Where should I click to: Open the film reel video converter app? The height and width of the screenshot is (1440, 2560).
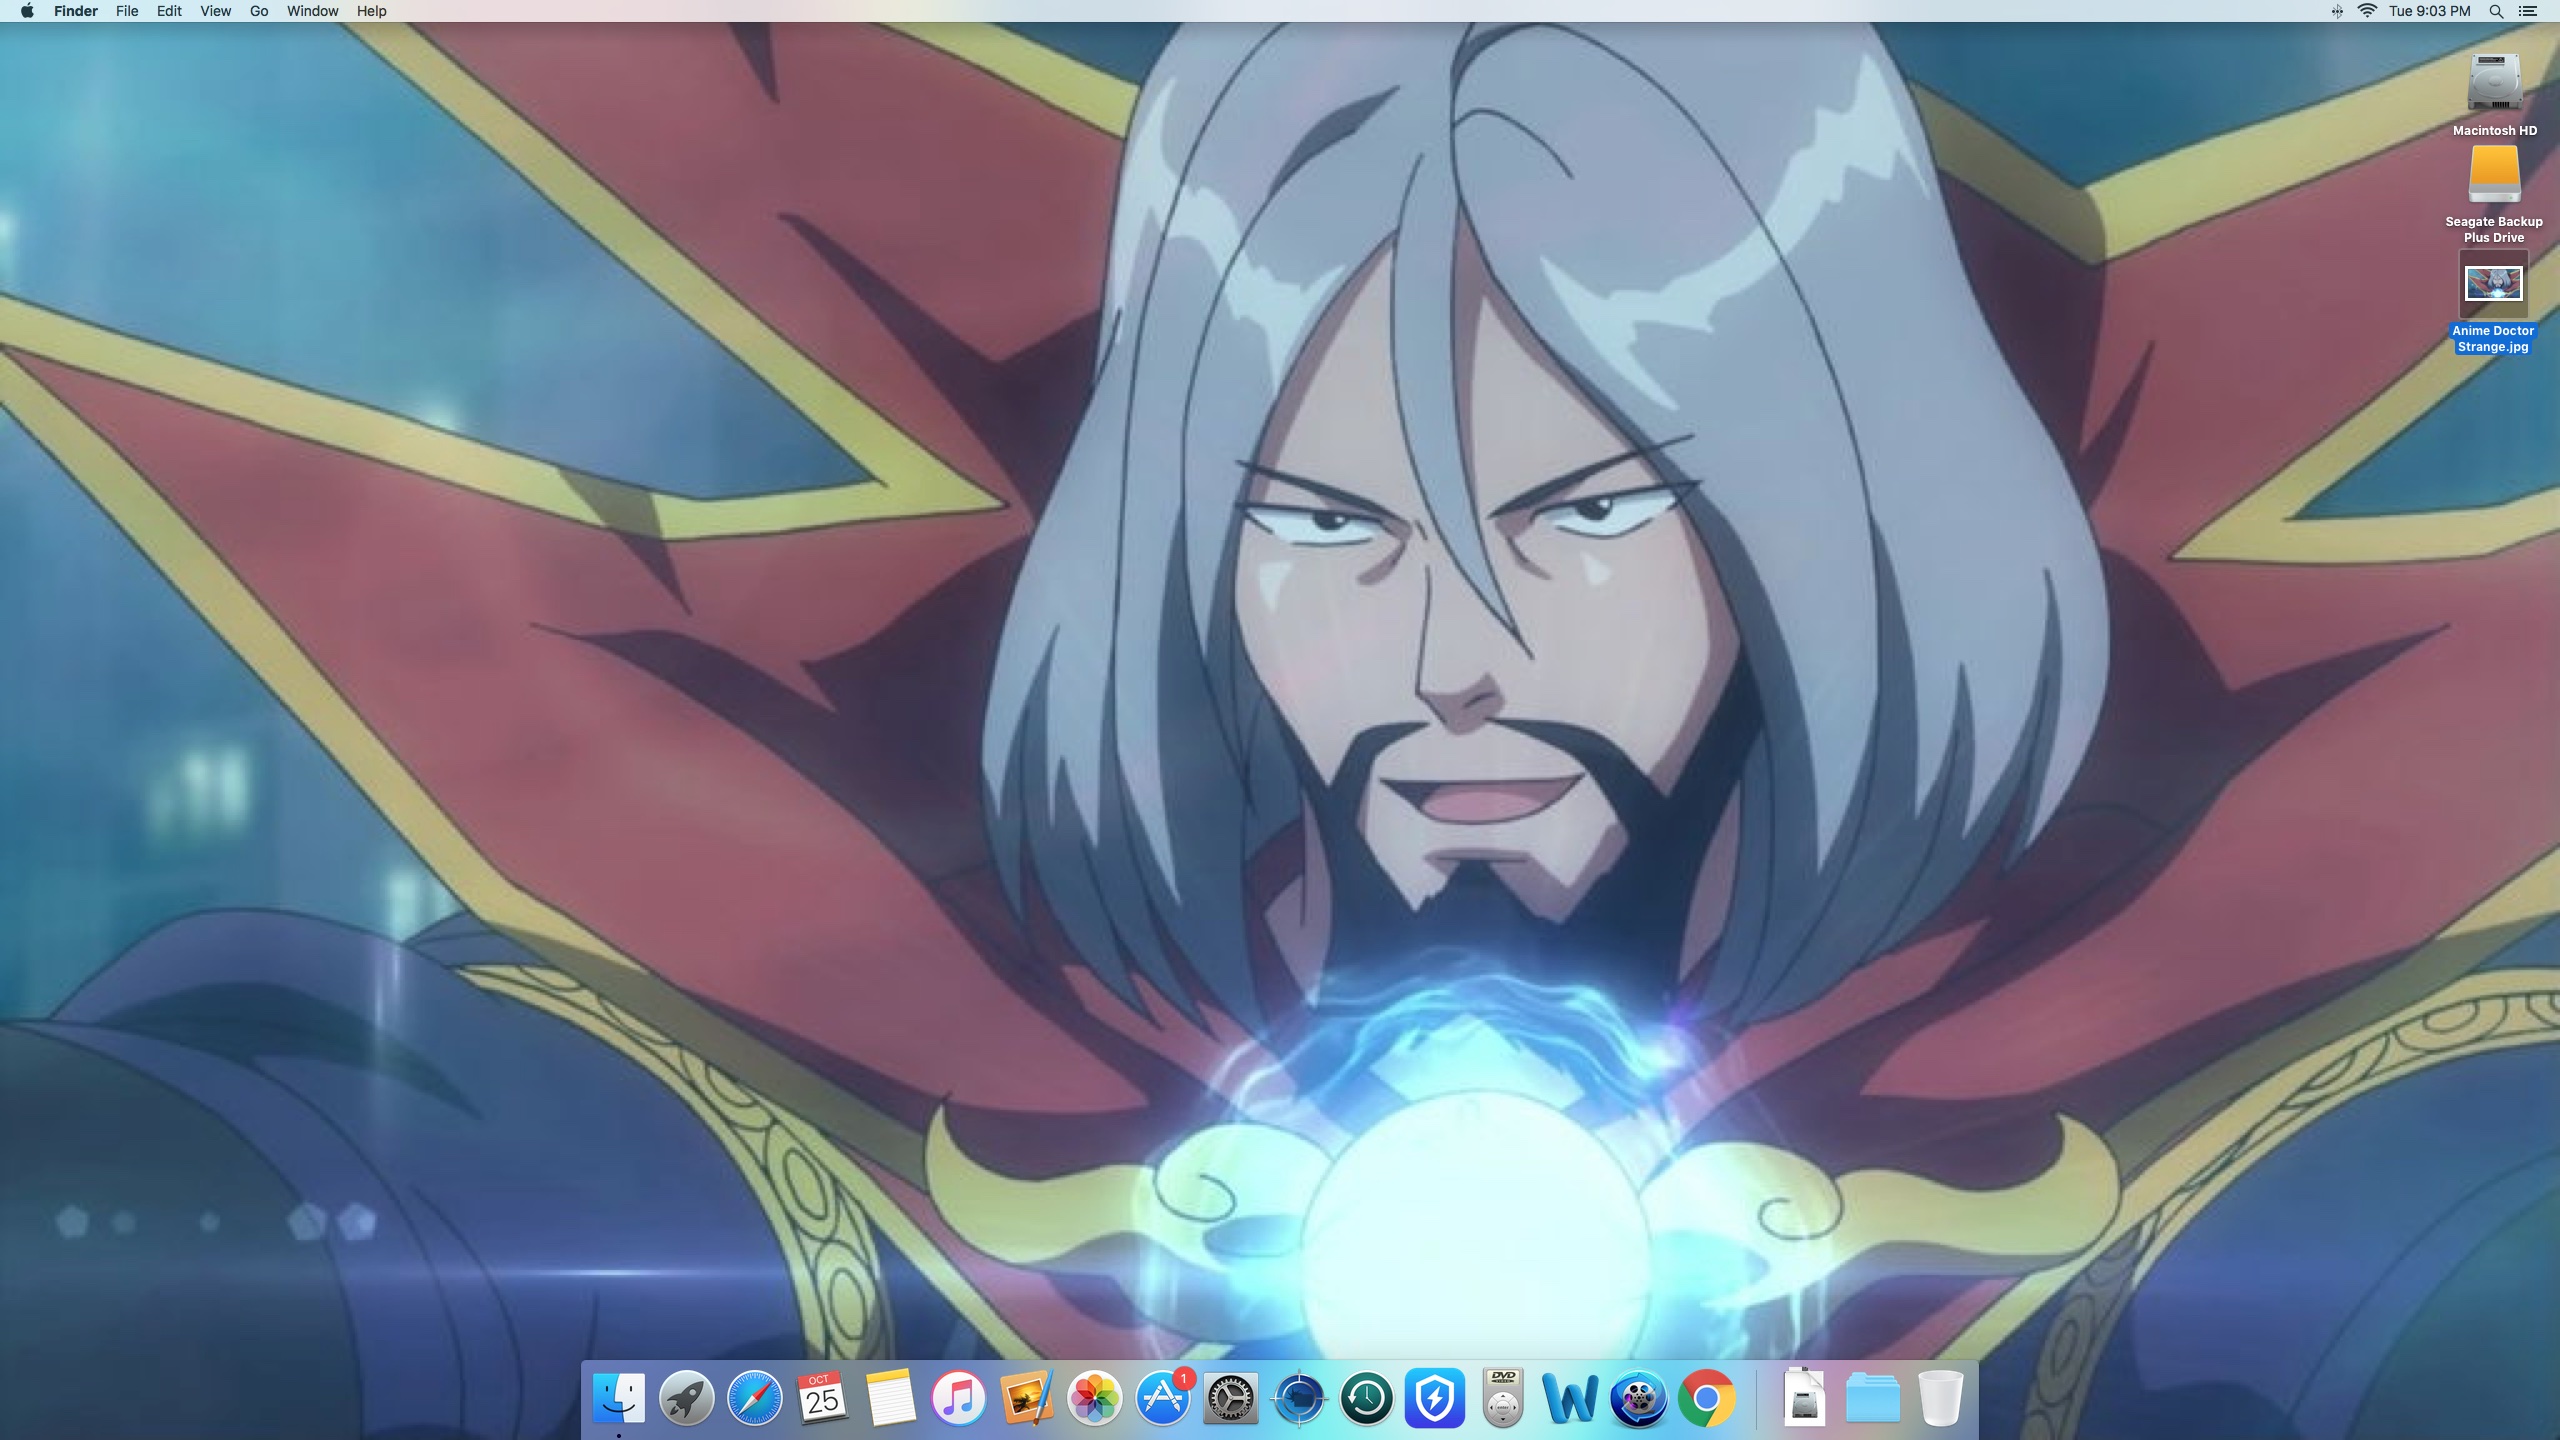click(1638, 1398)
